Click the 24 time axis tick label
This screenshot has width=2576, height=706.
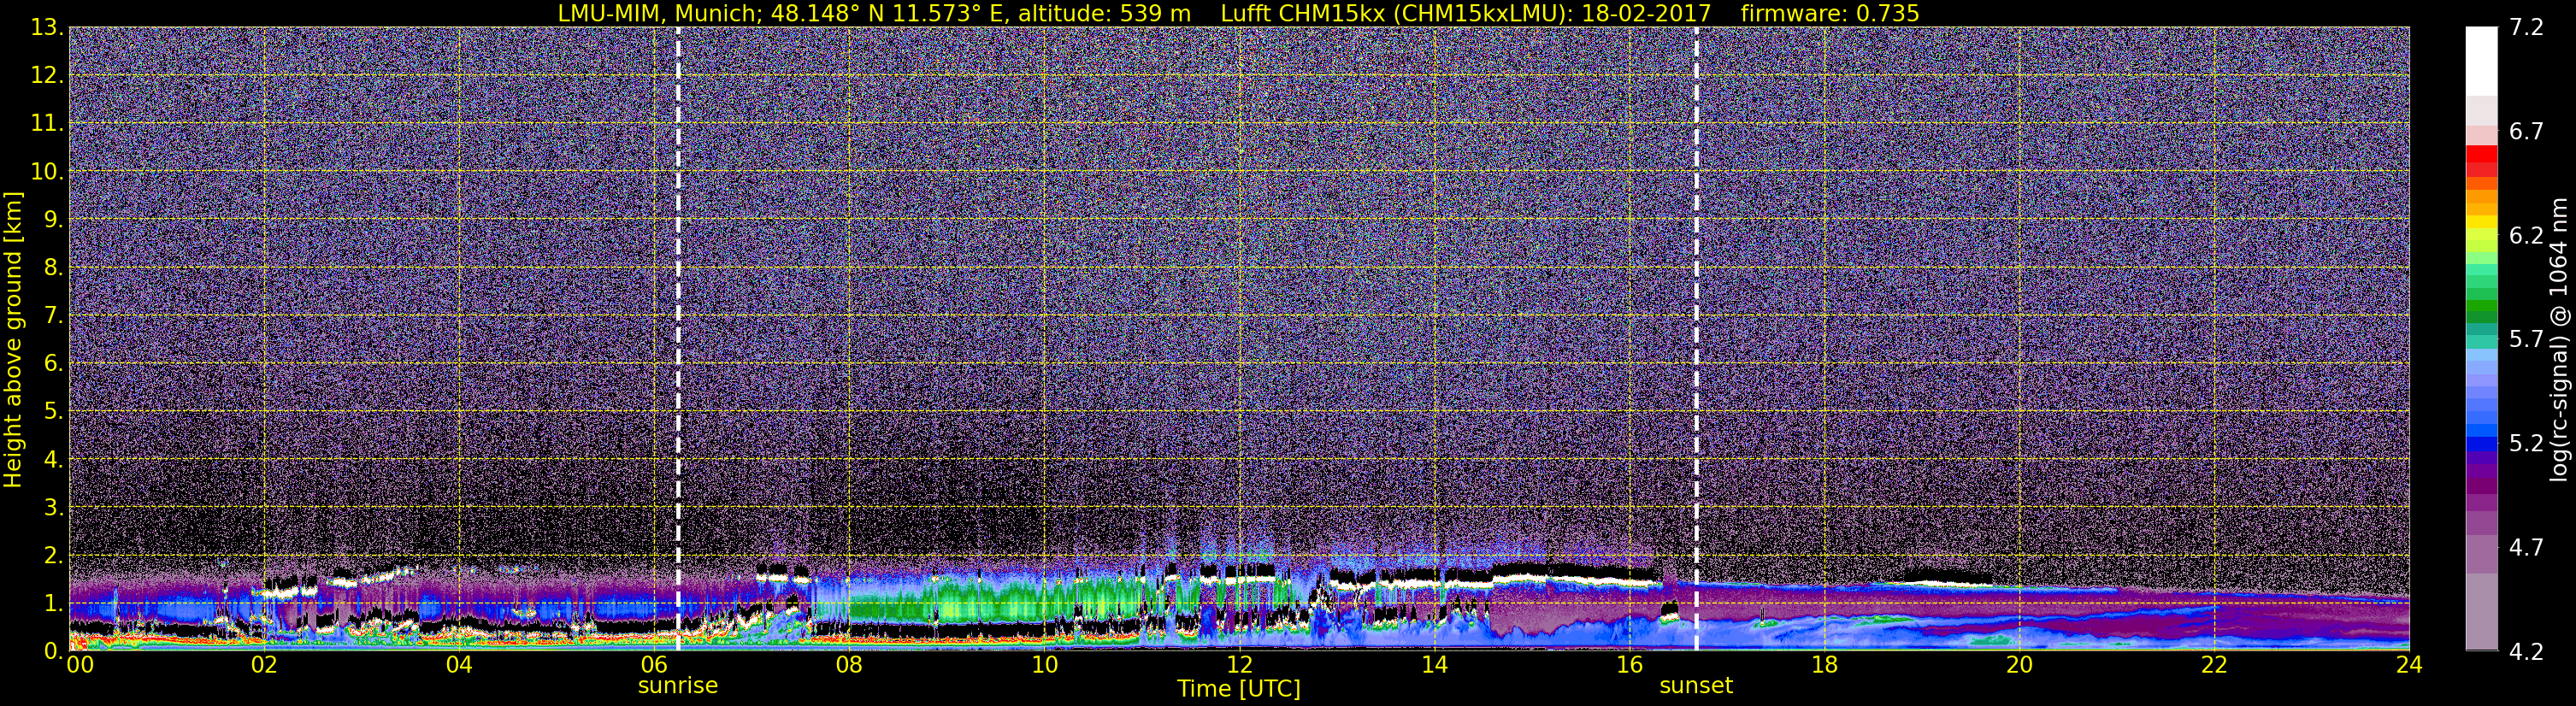pos(2409,665)
